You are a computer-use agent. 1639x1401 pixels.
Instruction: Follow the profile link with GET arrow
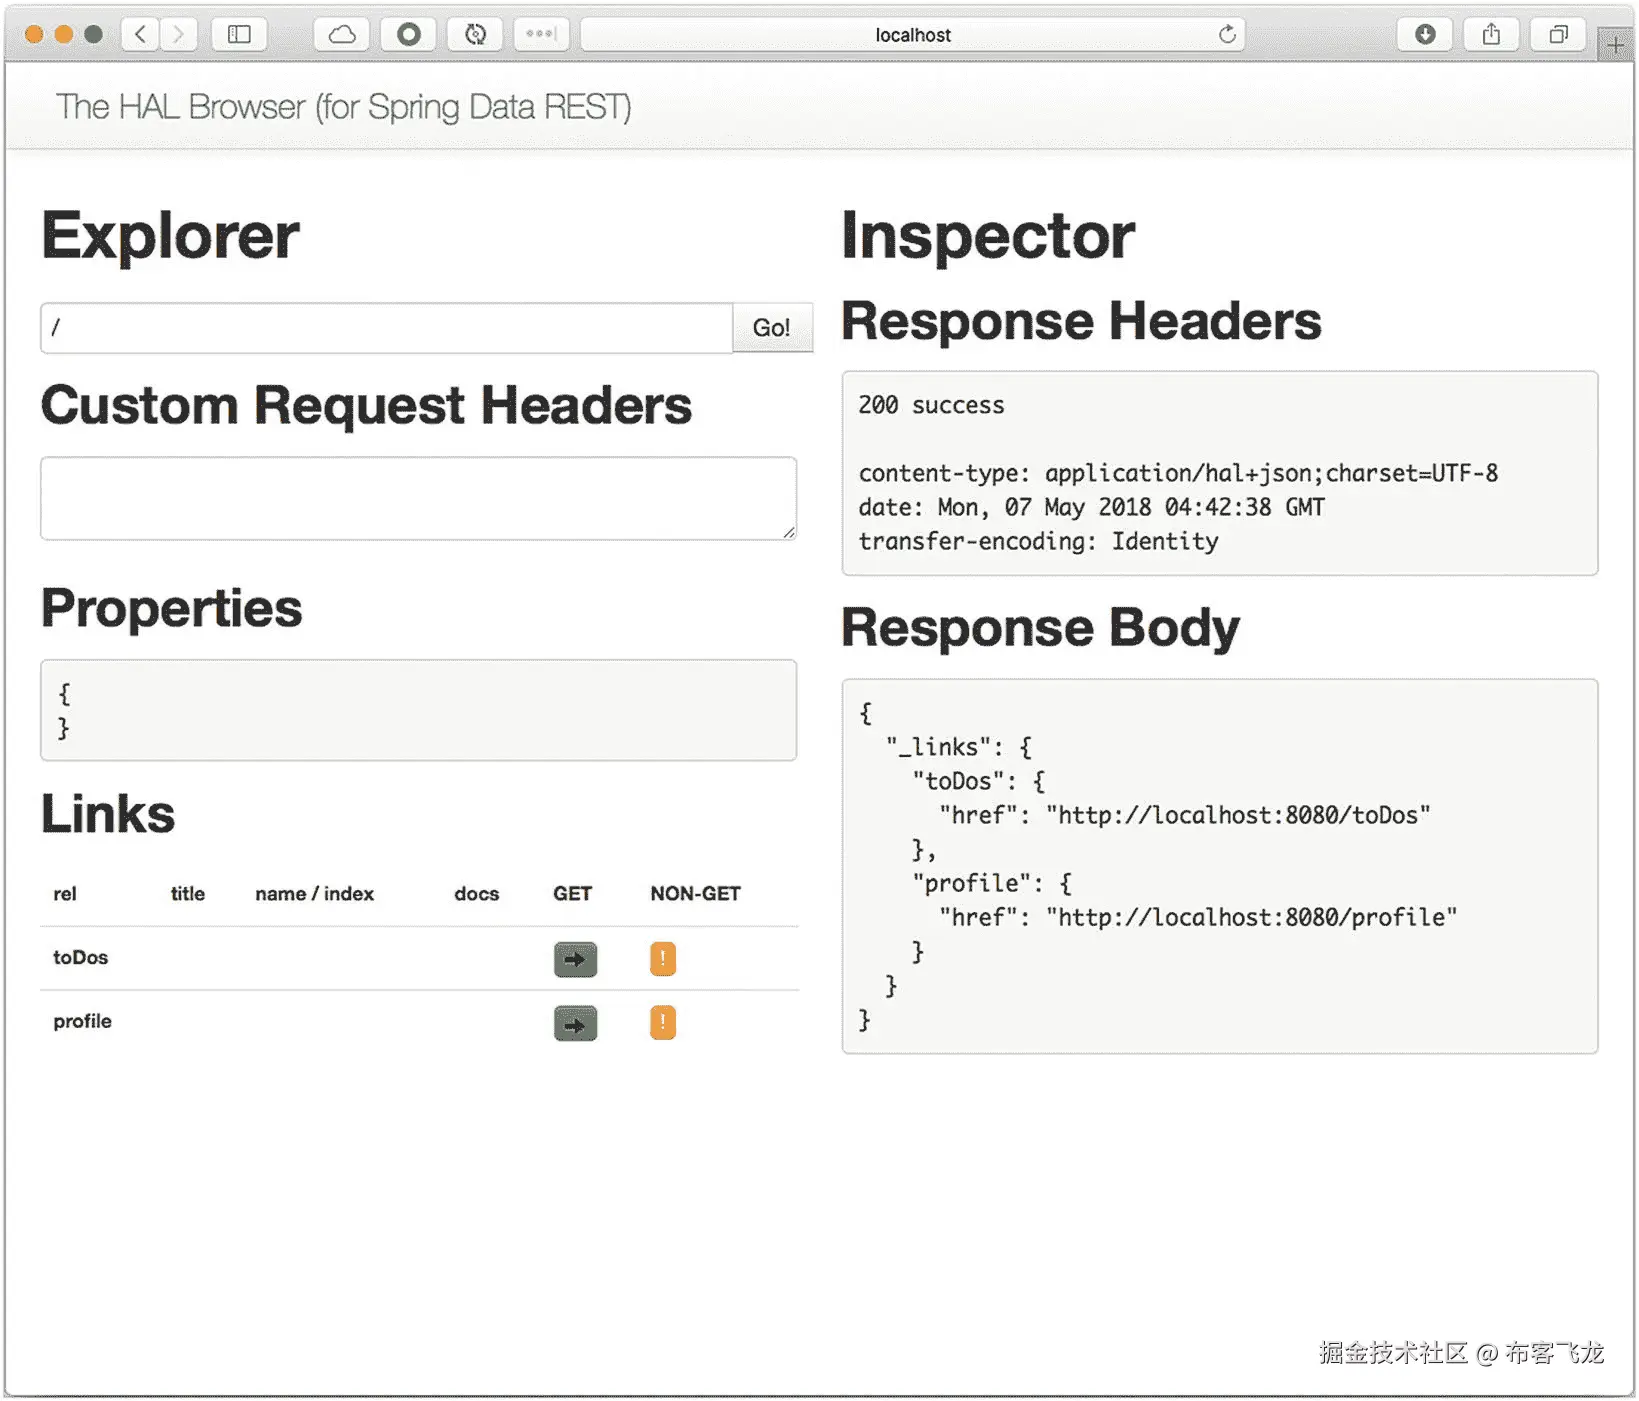pyautogui.click(x=575, y=1023)
